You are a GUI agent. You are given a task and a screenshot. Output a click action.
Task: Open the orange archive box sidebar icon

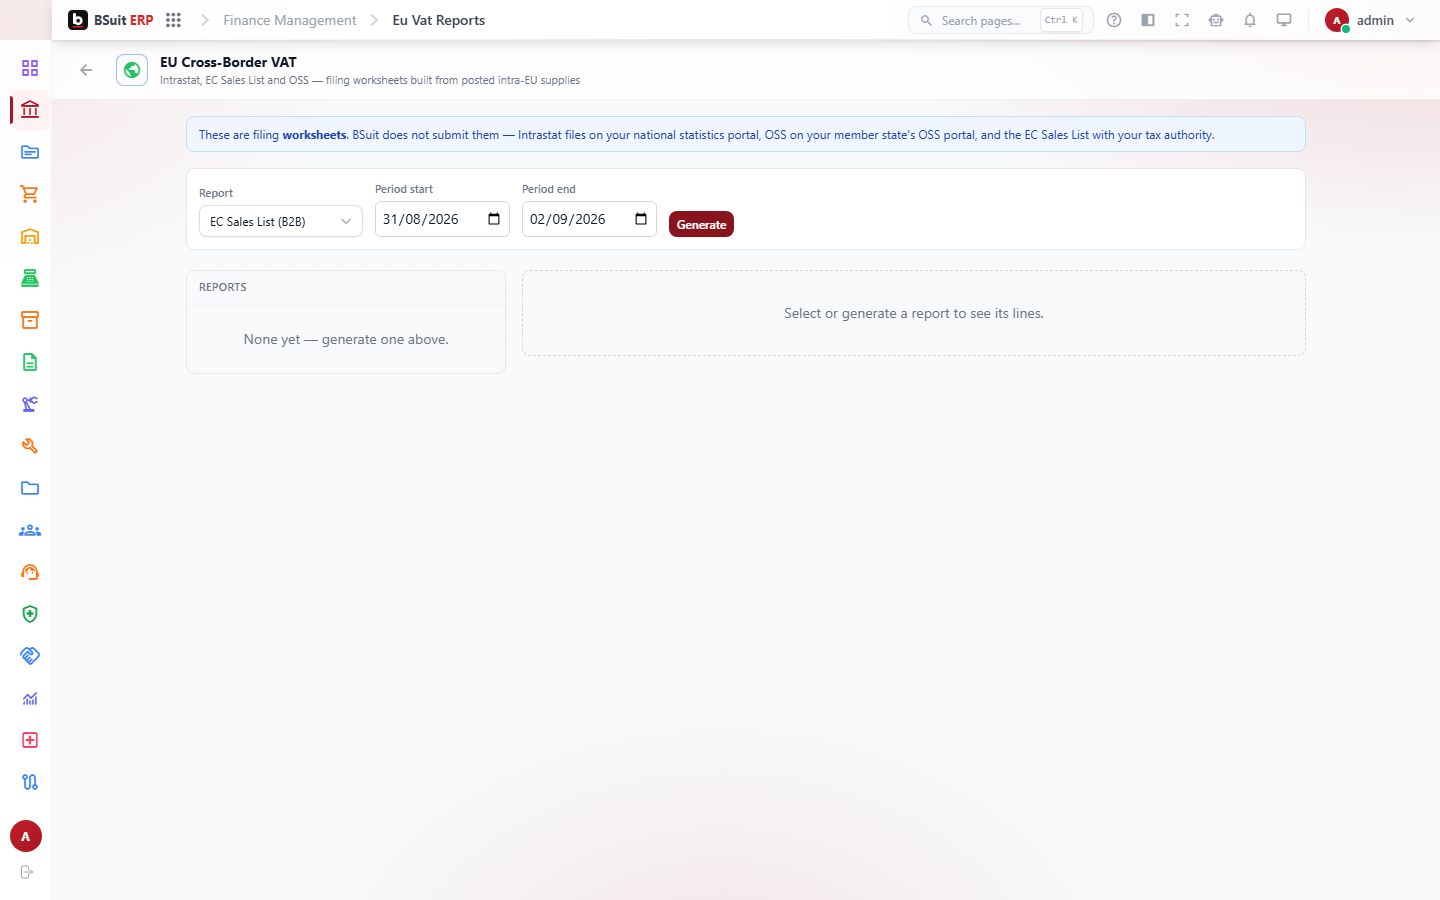(x=30, y=320)
